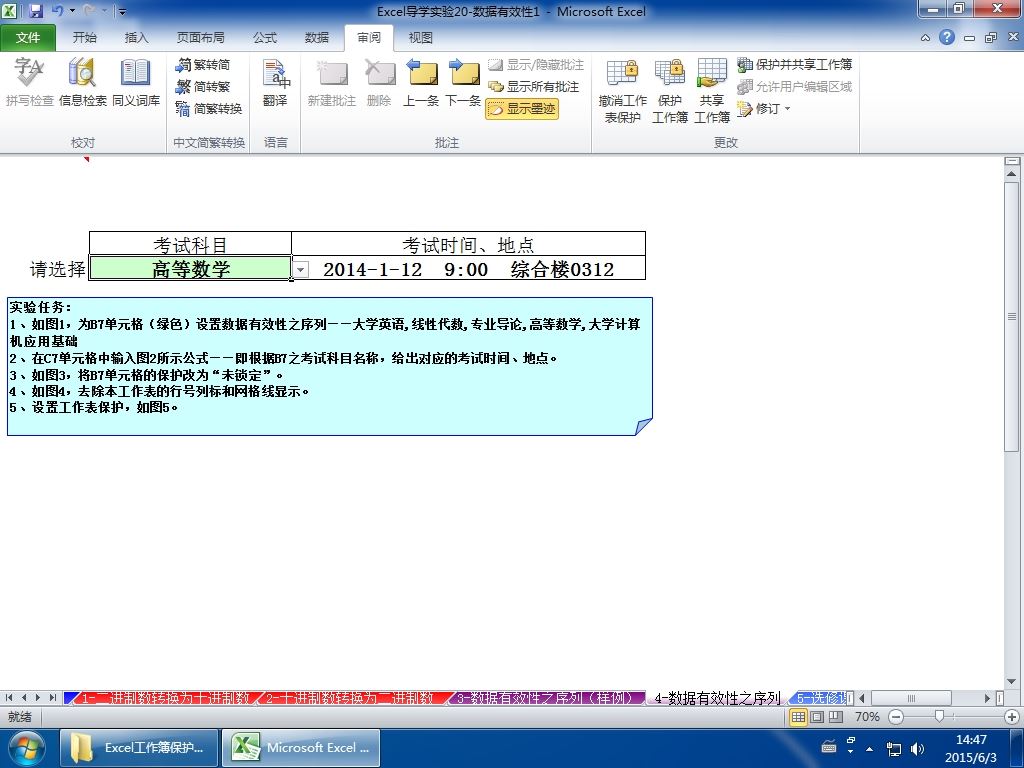Select the green 高等数学 cell
Viewport: 1024px width, 768px height.
(x=190, y=268)
